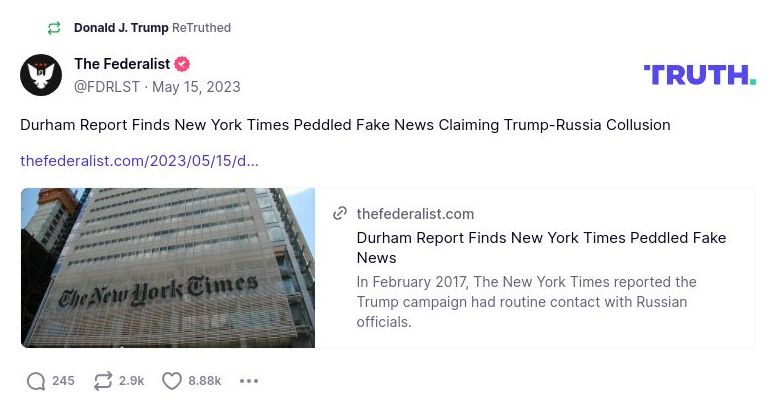
Task: Click the card description about February 2017
Action: click(526, 301)
